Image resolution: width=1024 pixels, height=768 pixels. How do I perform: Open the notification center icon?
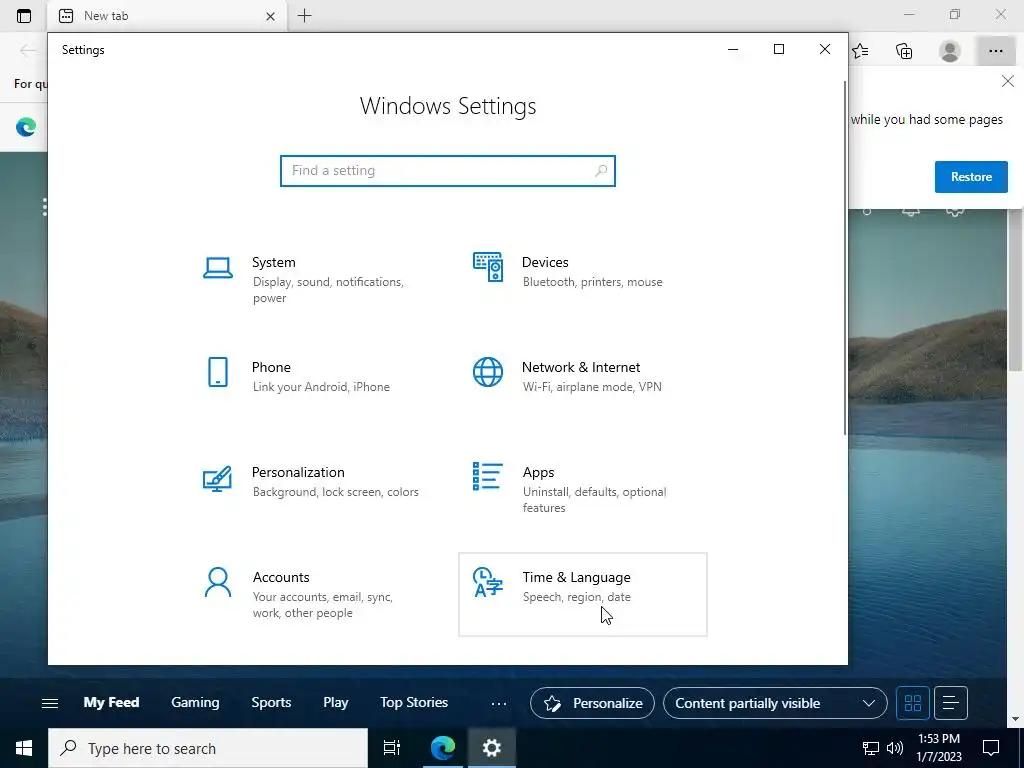pos(991,748)
